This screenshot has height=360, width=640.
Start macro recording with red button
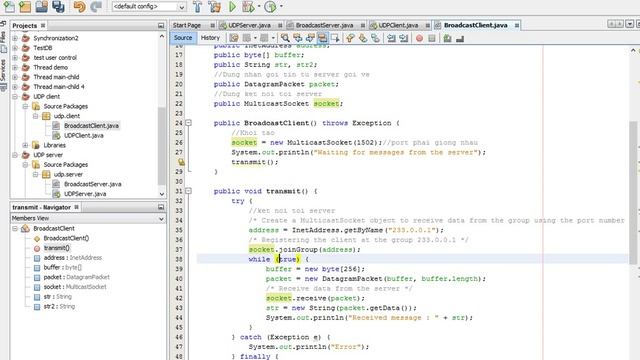click(419, 38)
